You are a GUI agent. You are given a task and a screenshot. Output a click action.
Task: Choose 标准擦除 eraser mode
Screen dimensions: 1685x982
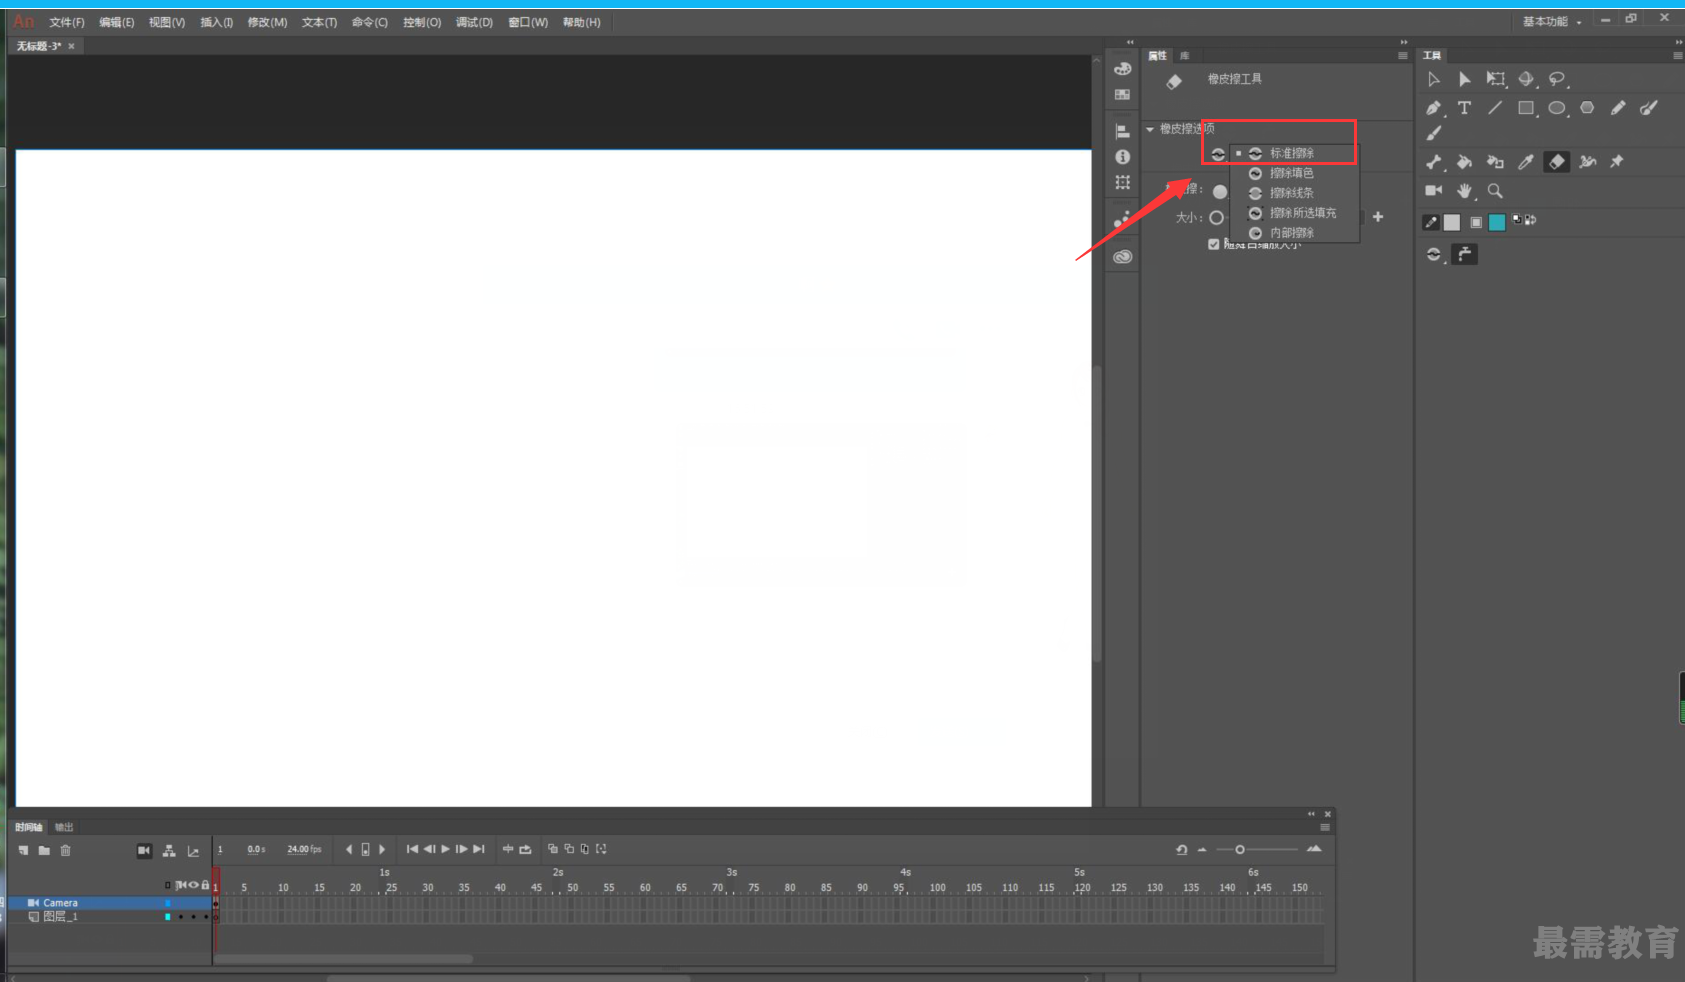tap(1295, 153)
